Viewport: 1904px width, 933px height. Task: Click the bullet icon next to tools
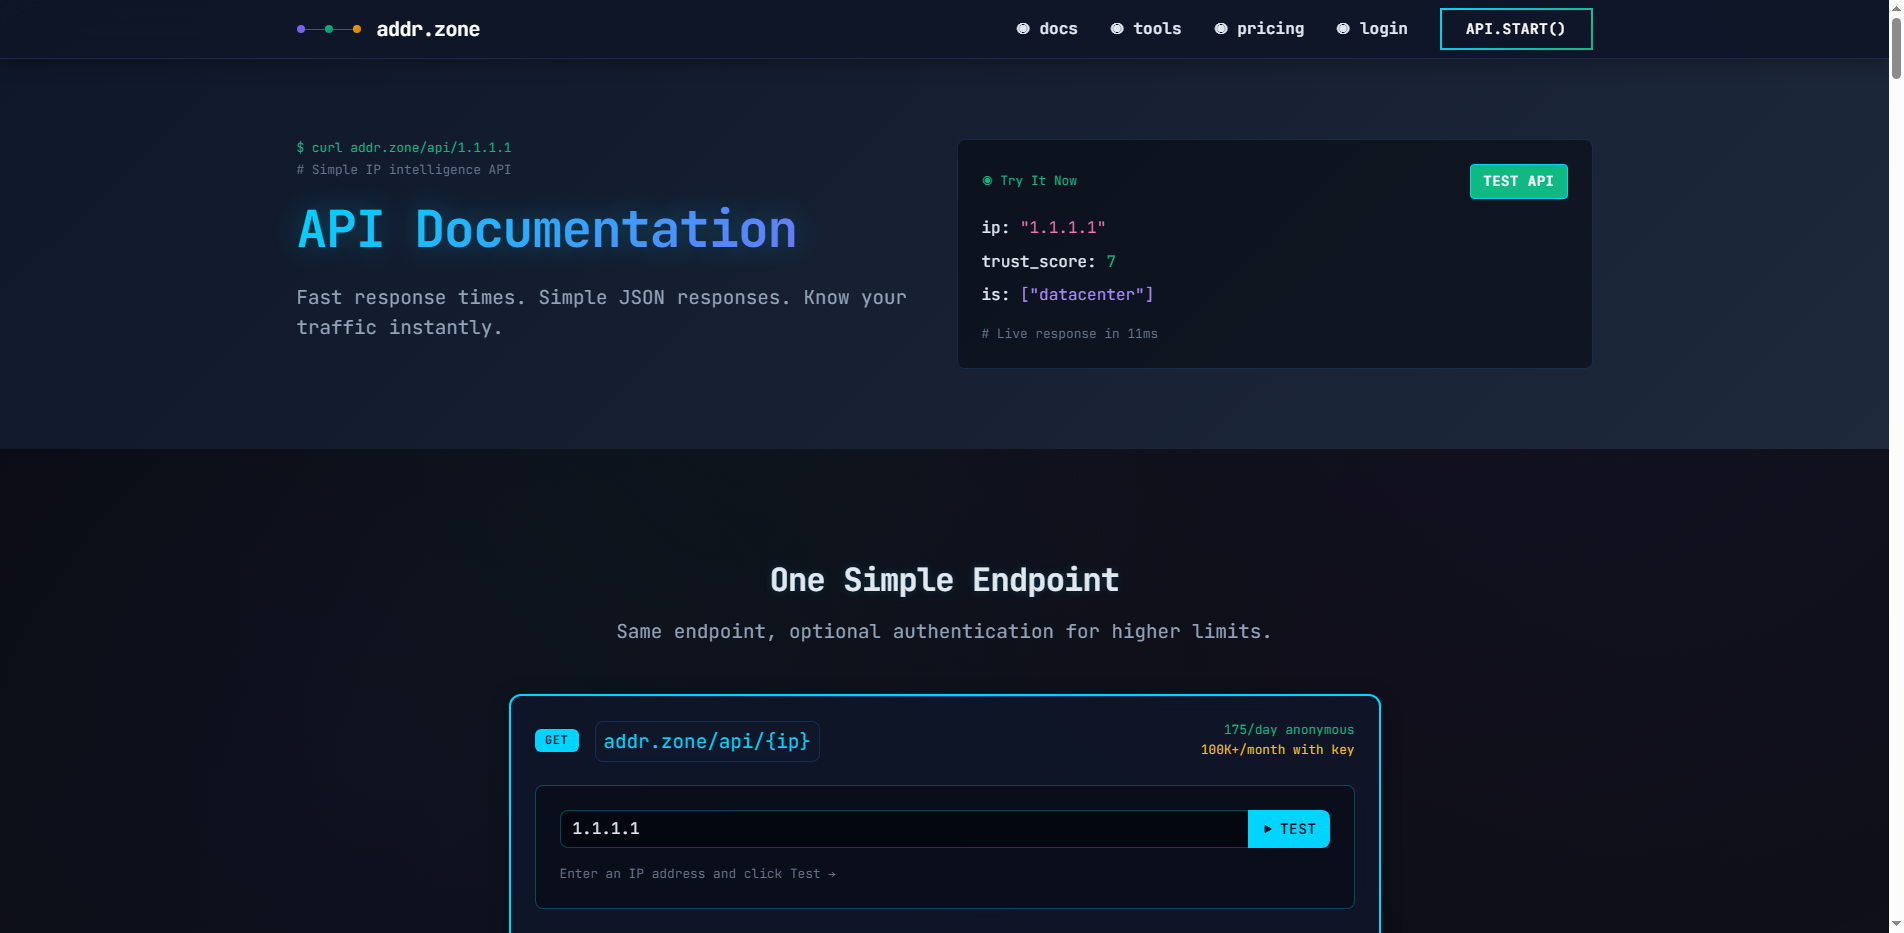coord(1116,28)
